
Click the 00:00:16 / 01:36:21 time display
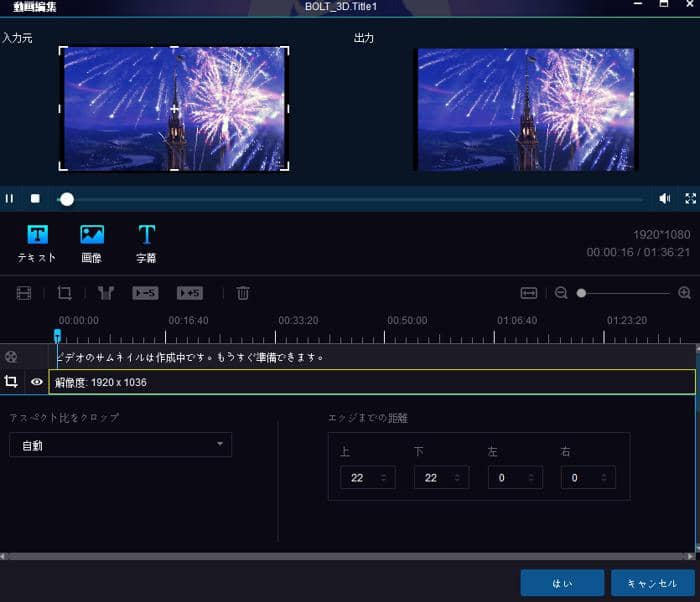(638, 252)
